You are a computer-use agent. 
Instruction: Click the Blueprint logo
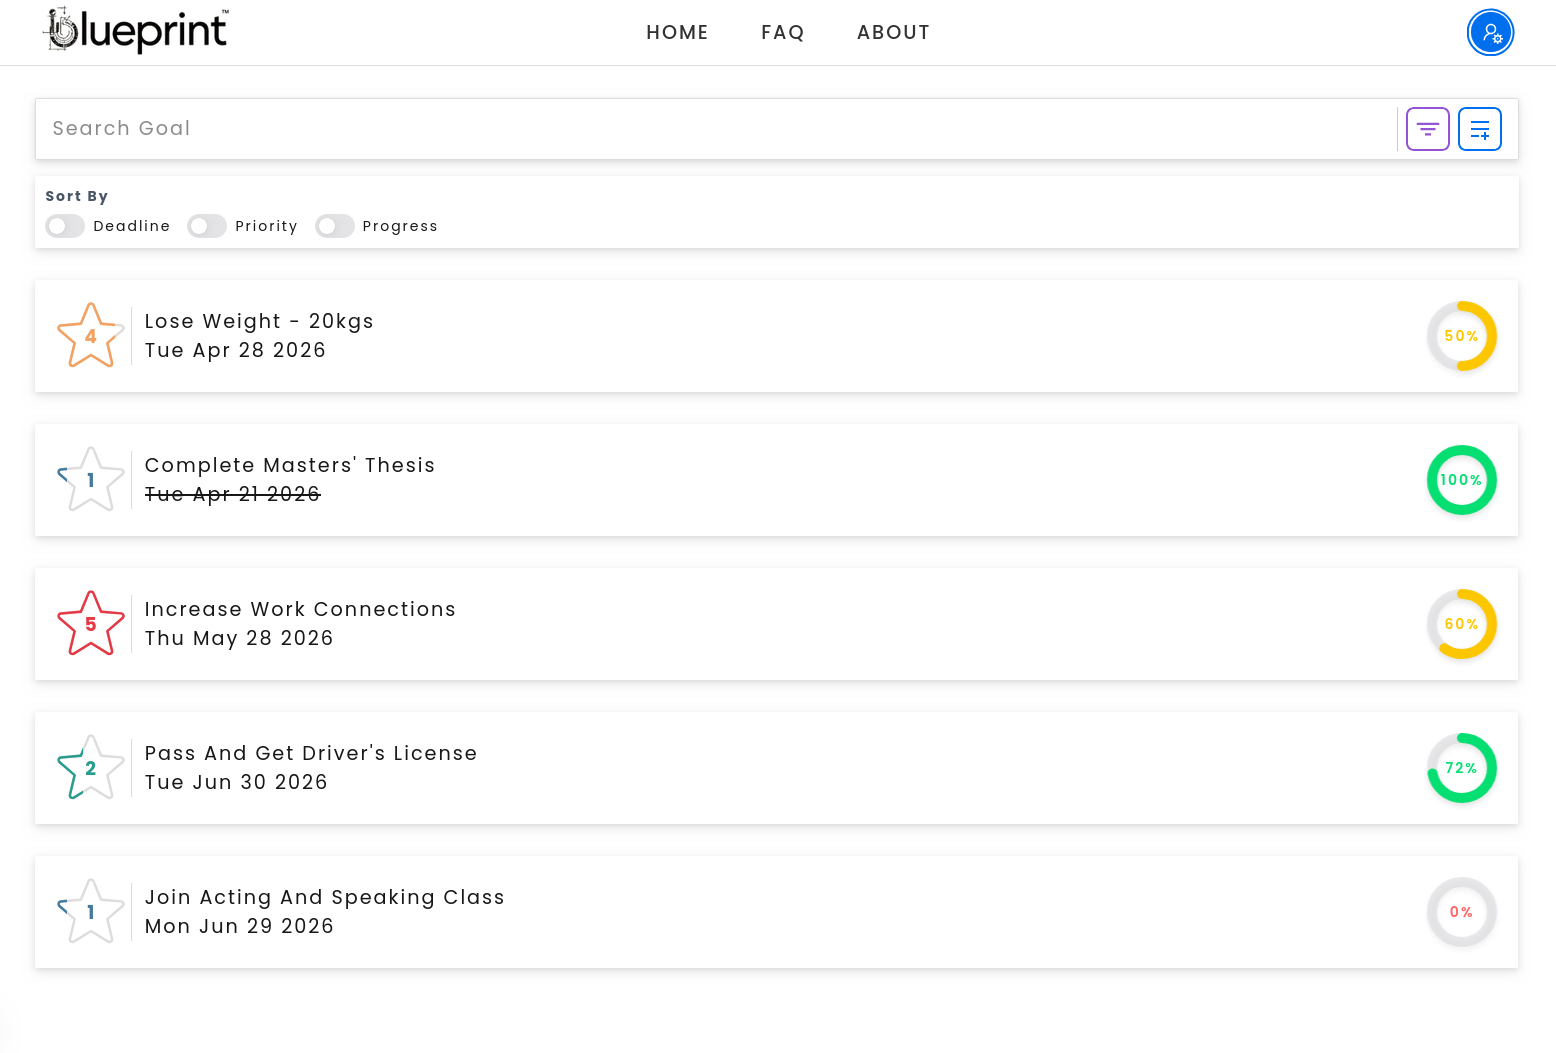(135, 31)
